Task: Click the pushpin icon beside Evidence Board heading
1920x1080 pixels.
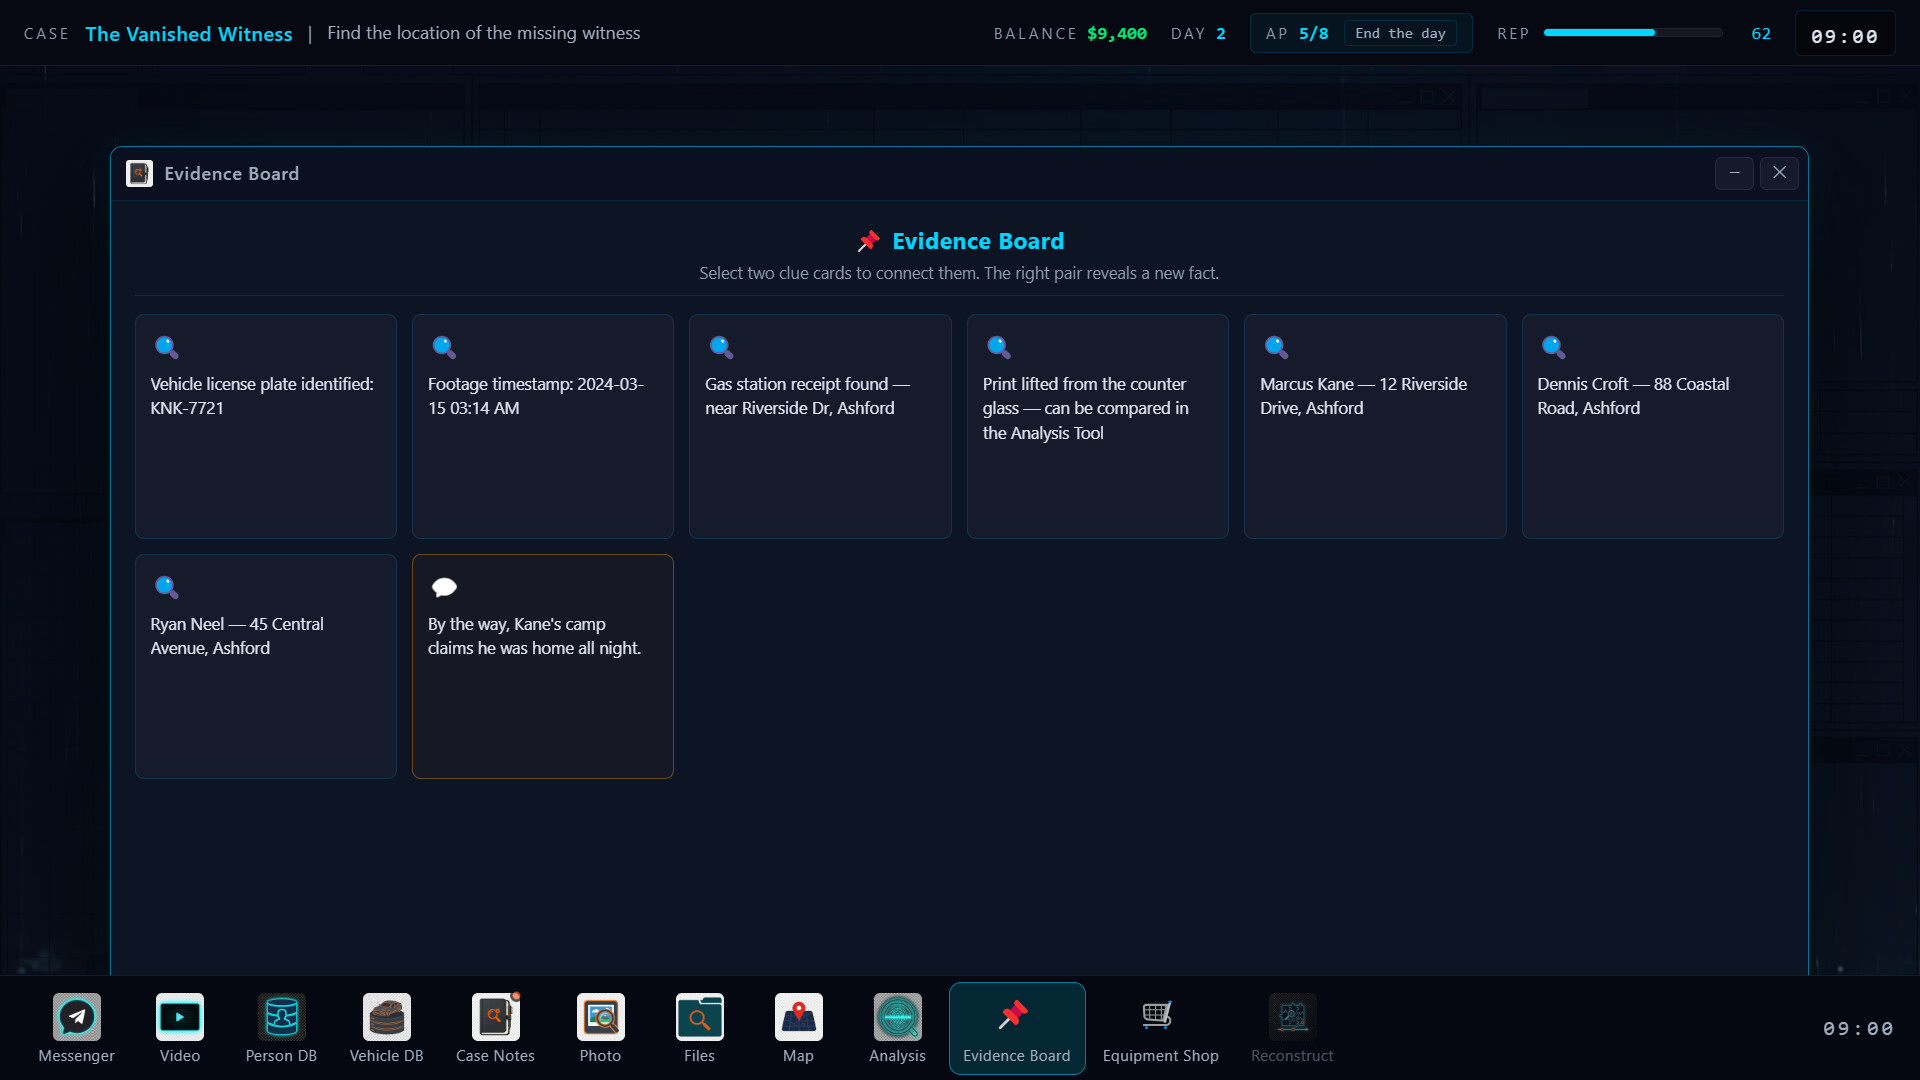Action: point(868,242)
